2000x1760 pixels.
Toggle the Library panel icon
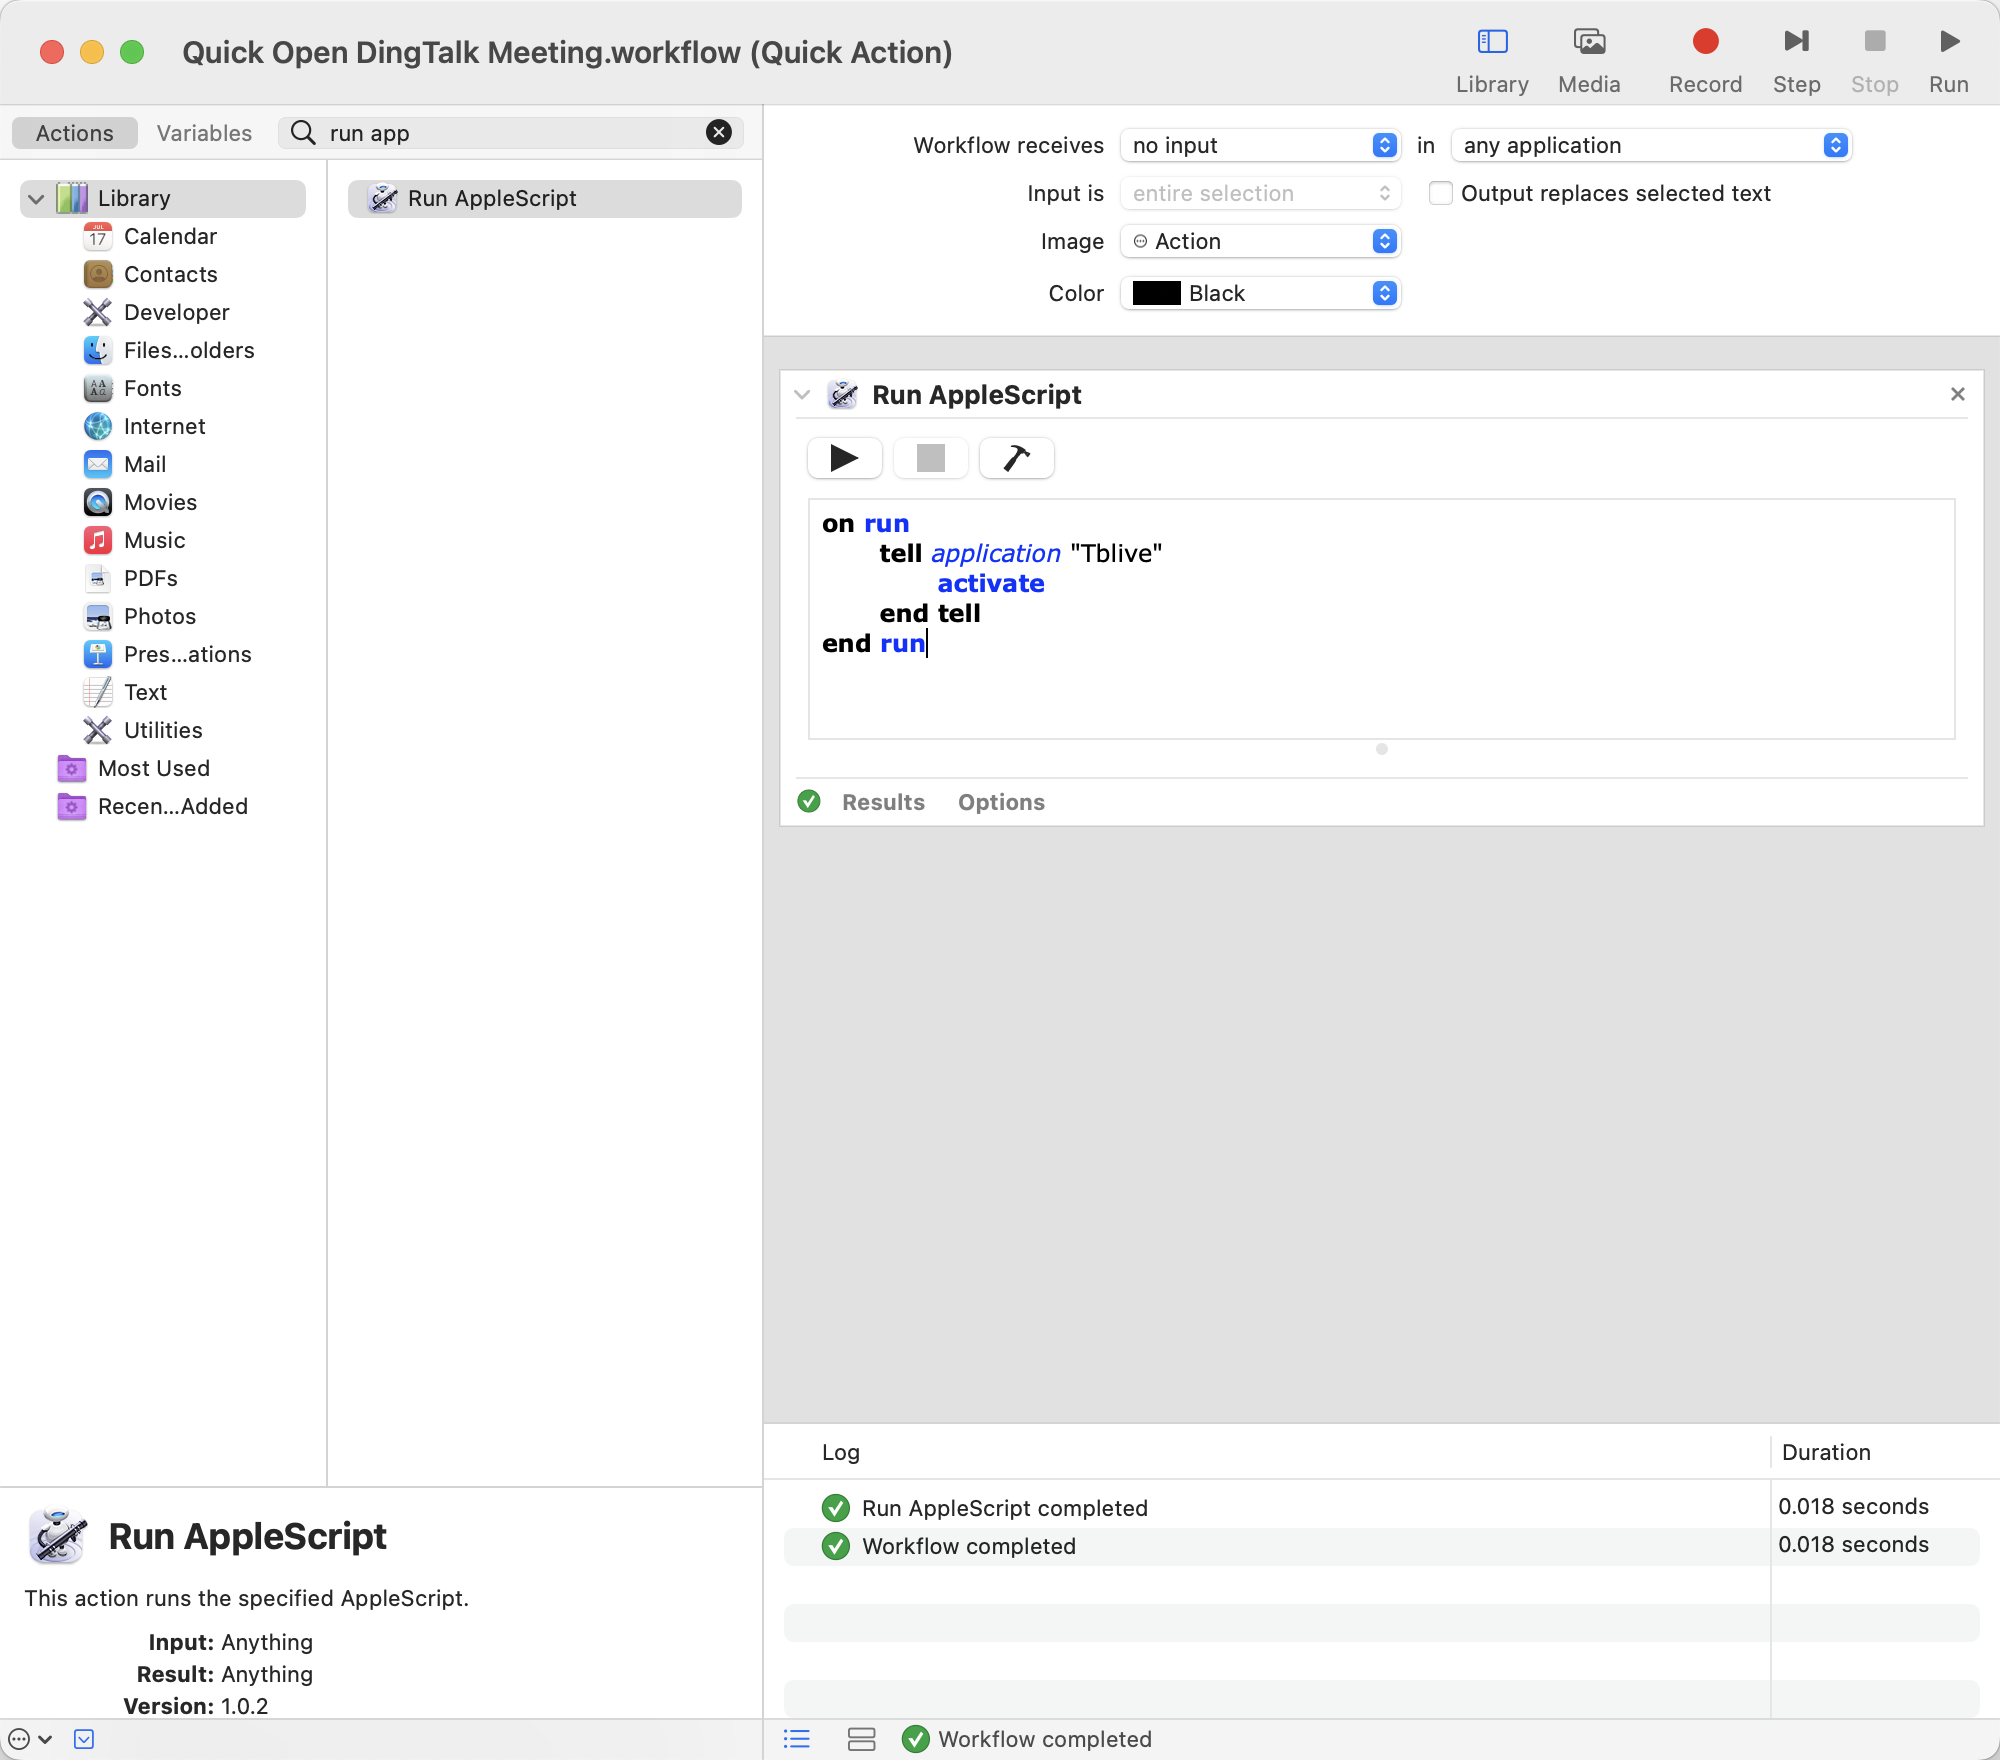click(x=1492, y=42)
